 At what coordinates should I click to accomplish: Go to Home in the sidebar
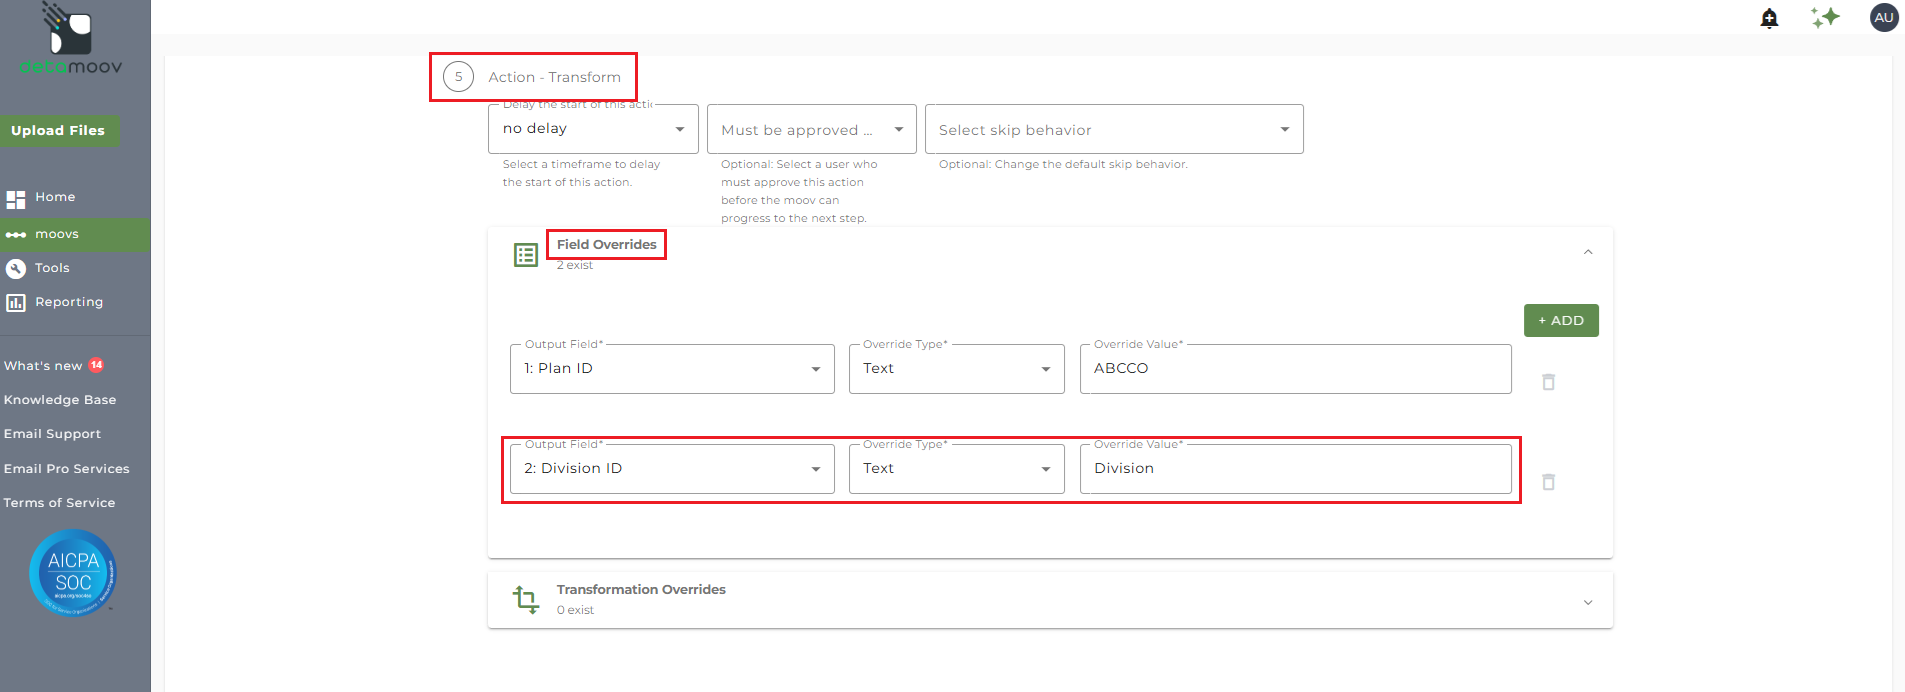click(x=55, y=198)
